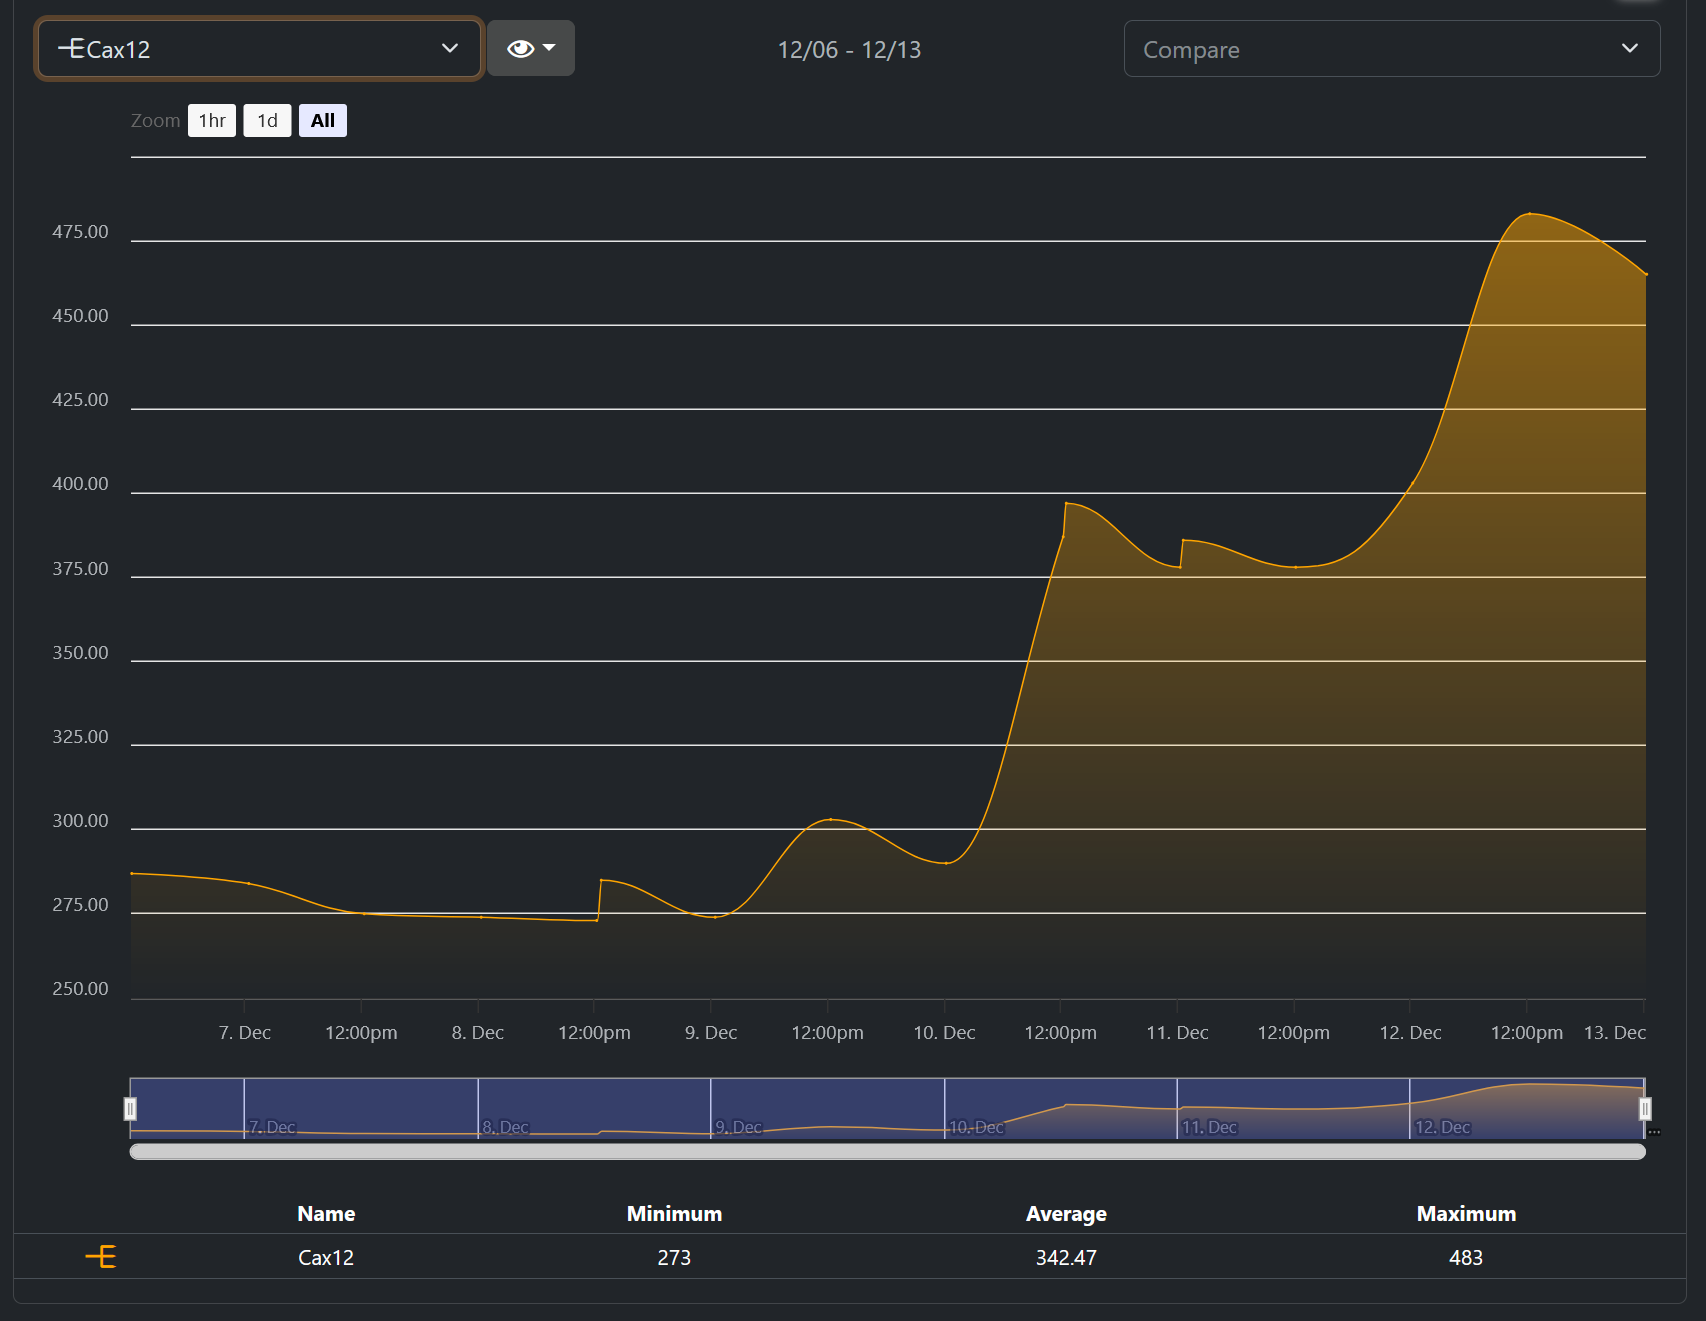Select the Cax12 name in the table row

pyautogui.click(x=326, y=1258)
